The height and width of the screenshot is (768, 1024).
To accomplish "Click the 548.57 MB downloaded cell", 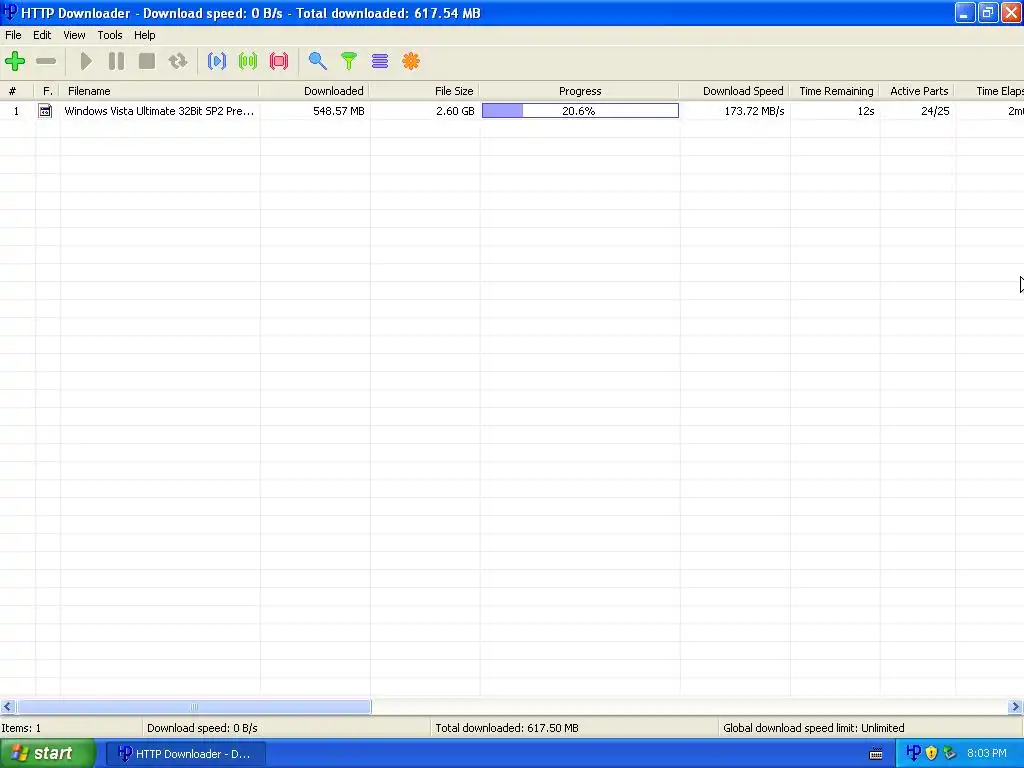I will click(x=338, y=111).
